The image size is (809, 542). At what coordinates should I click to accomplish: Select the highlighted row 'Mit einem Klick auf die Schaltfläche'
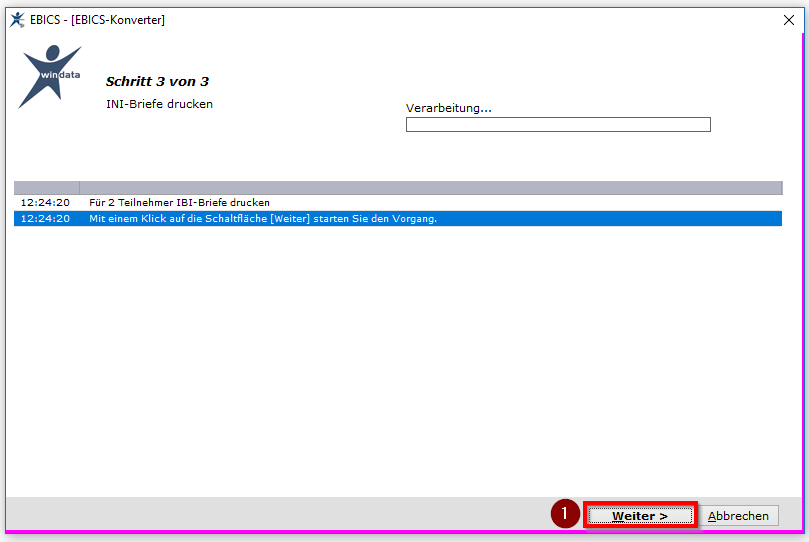point(398,219)
